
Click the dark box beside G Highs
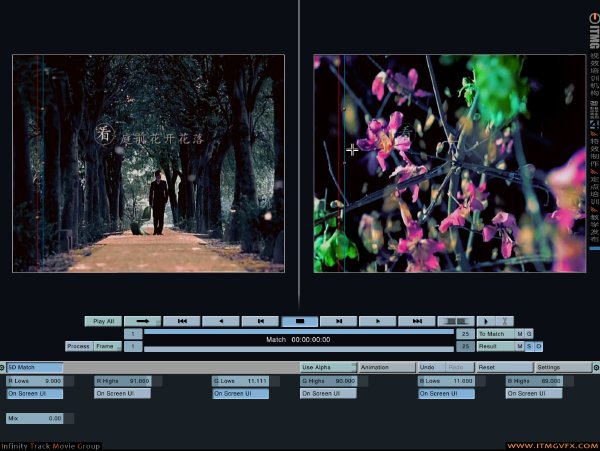pyautogui.click(x=363, y=381)
